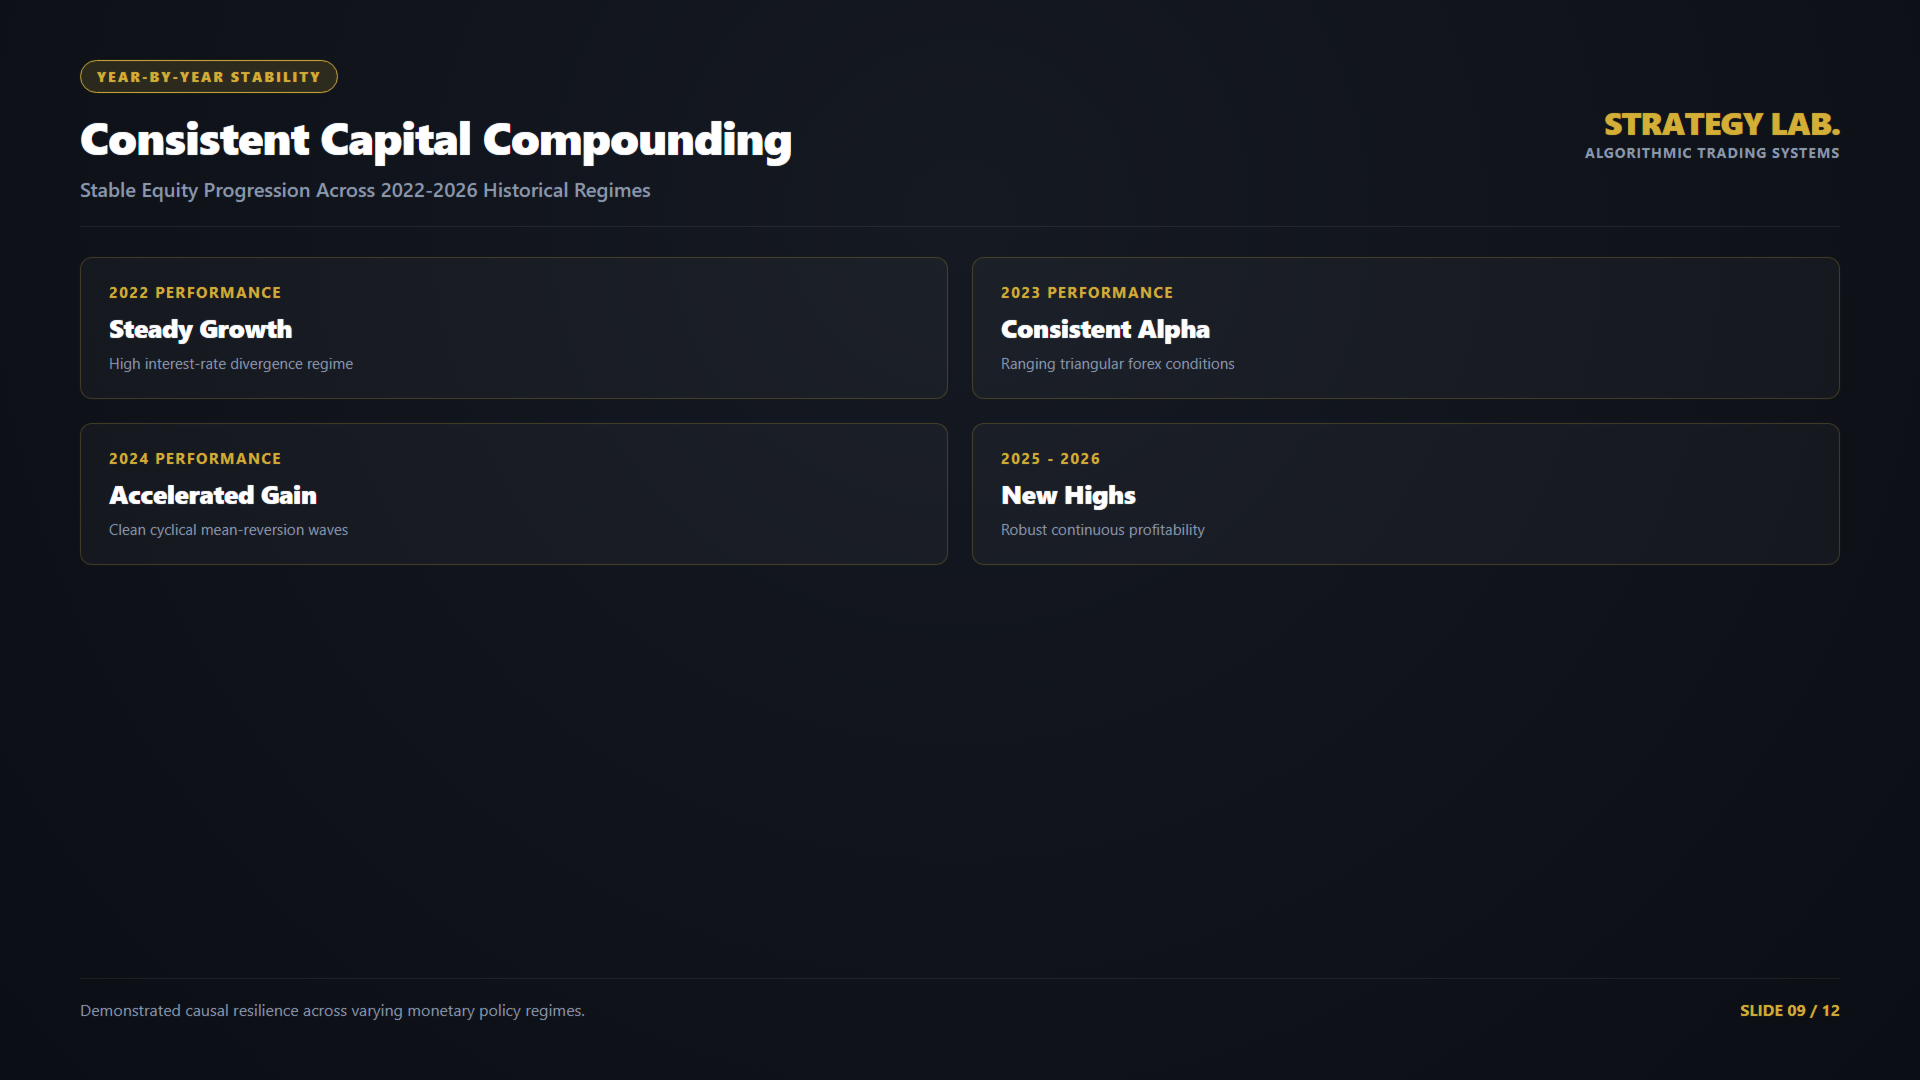Click the footer note about causal resilience
Image resolution: width=1920 pixels, height=1080 pixels.
pyautogui.click(x=333, y=1011)
